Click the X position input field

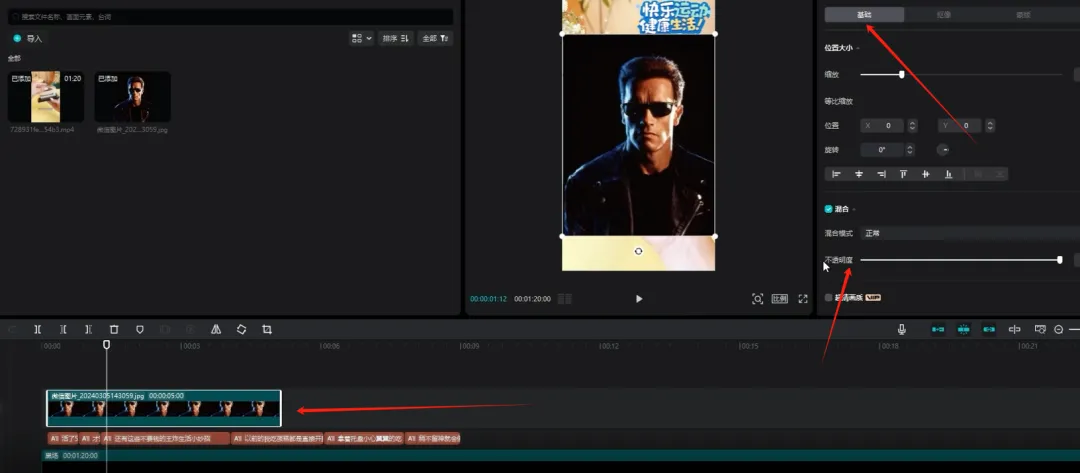pos(884,126)
